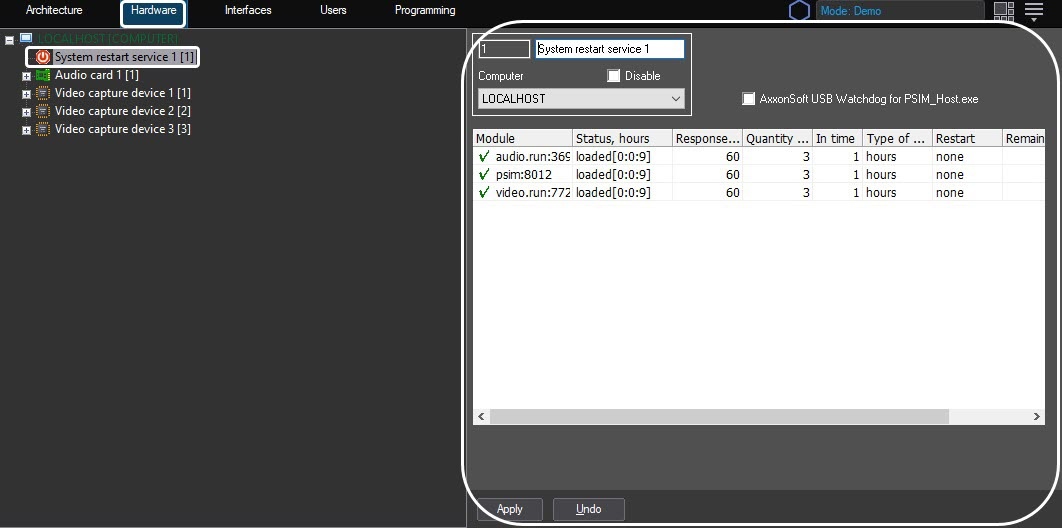Collapse the LOCALHOST computer tree node
1062x528 pixels.
point(9,40)
